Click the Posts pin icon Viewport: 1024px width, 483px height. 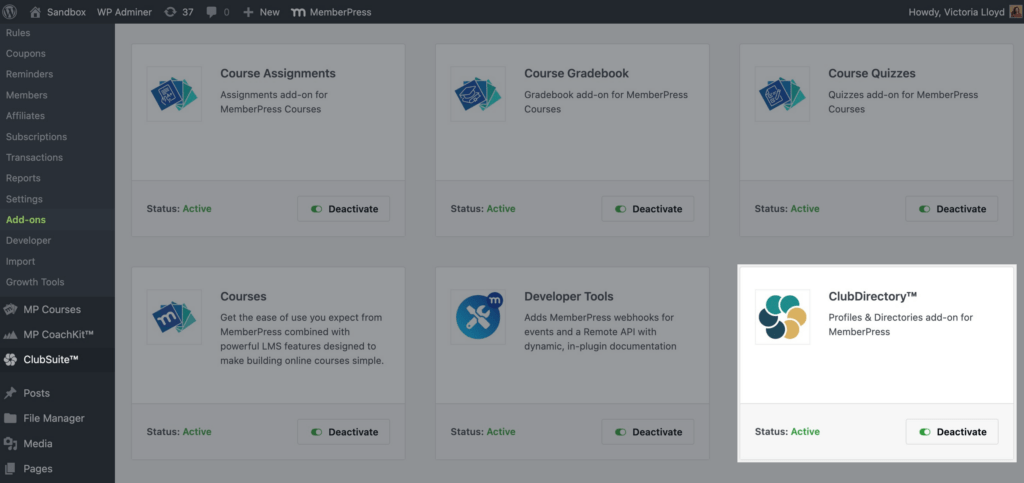(x=10, y=393)
